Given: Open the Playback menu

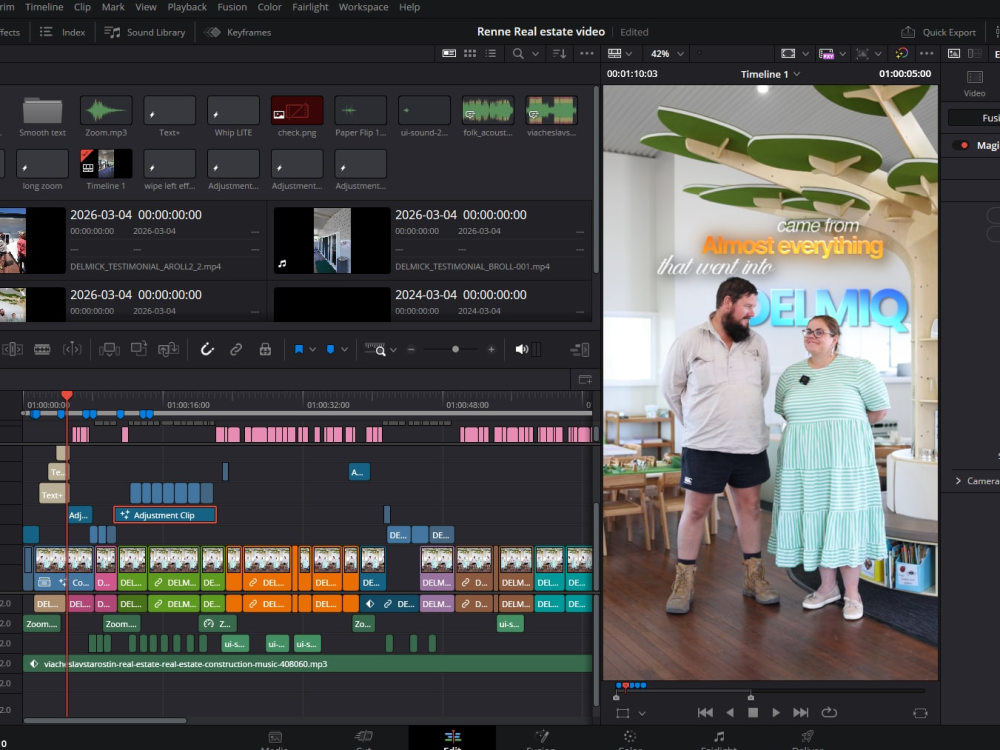Looking at the screenshot, I should (187, 7).
